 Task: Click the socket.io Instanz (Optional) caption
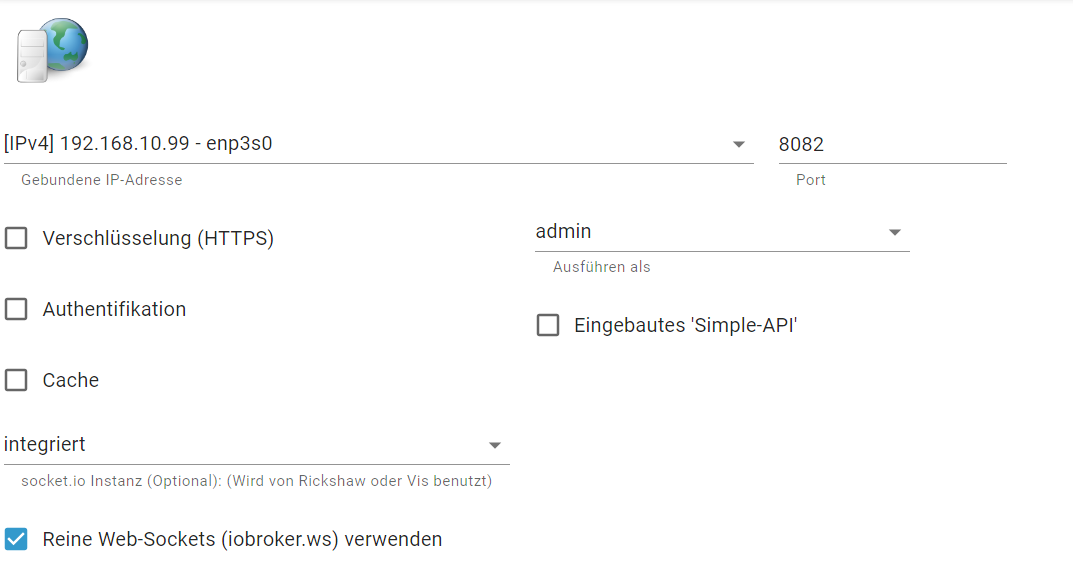(257, 481)
